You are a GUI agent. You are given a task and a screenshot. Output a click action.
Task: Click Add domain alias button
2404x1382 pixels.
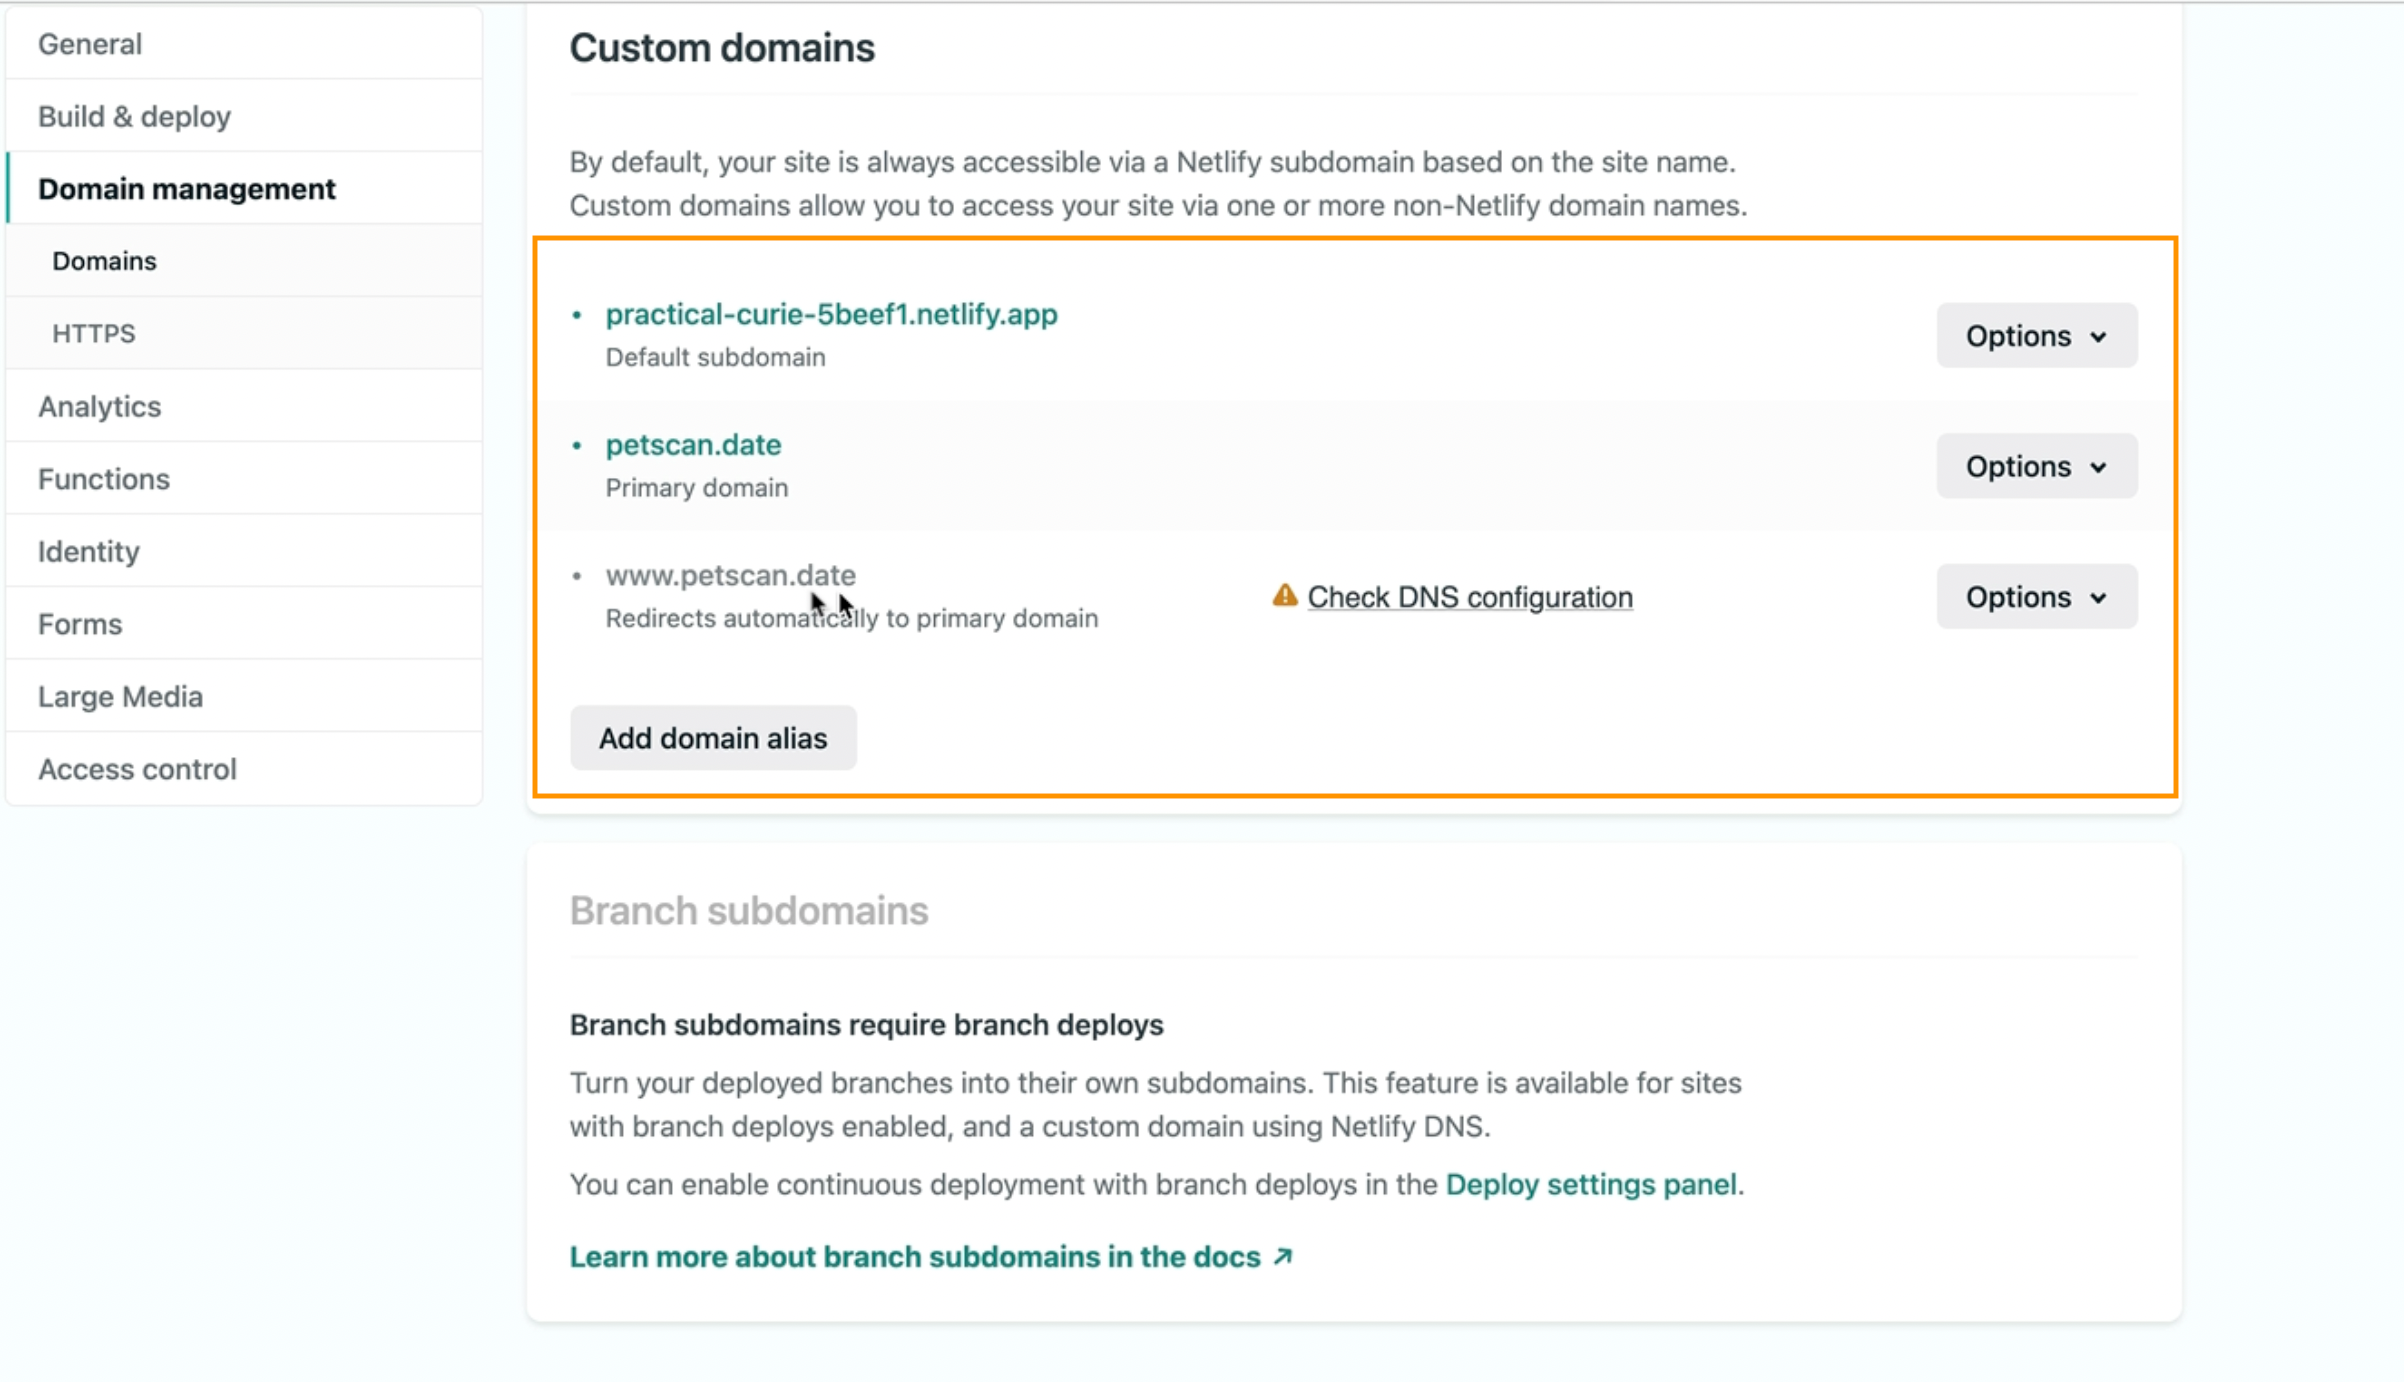coord(713,738)
